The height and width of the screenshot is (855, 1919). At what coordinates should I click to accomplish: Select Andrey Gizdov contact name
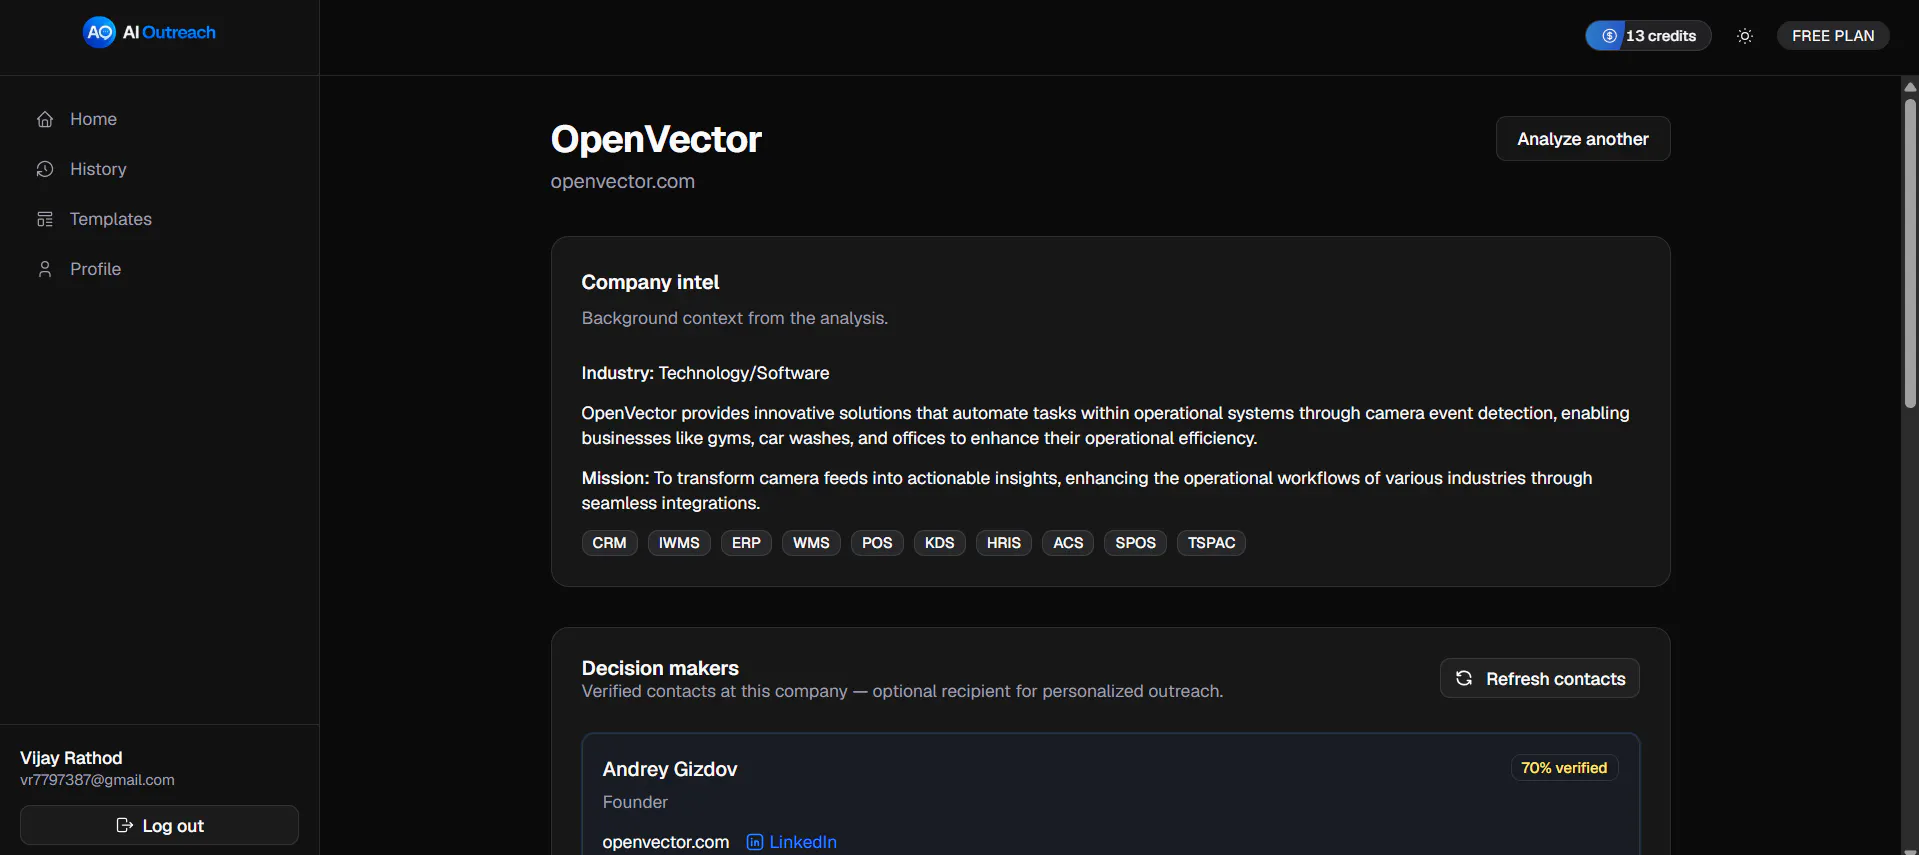click(x=670, y=769)
